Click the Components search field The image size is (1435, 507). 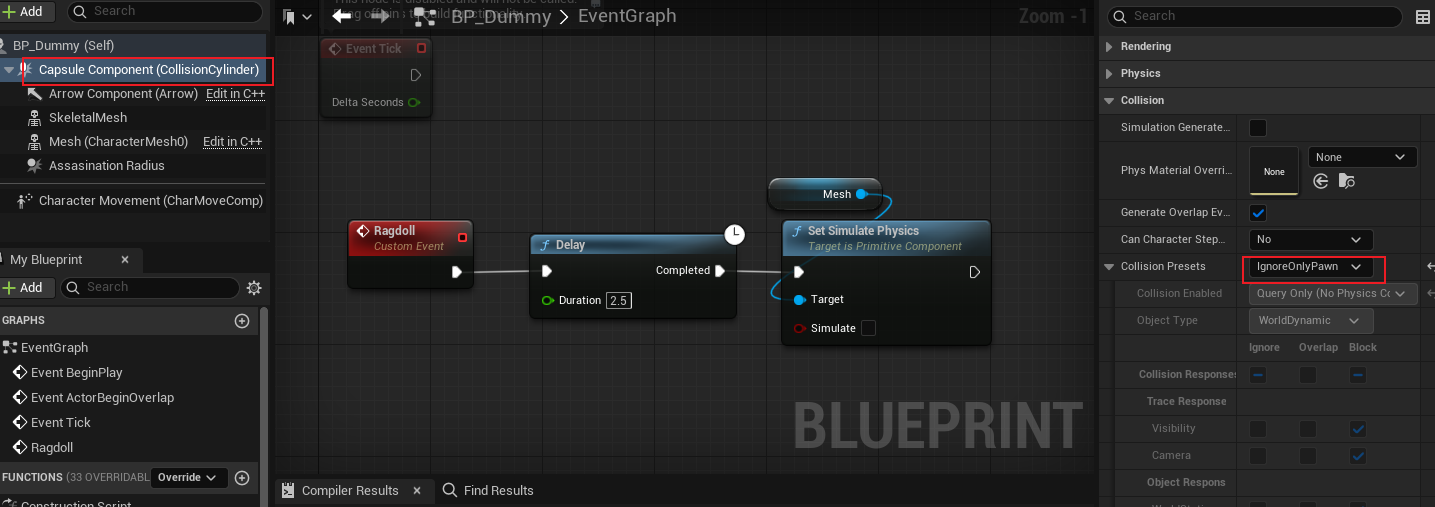pos(165,11)
